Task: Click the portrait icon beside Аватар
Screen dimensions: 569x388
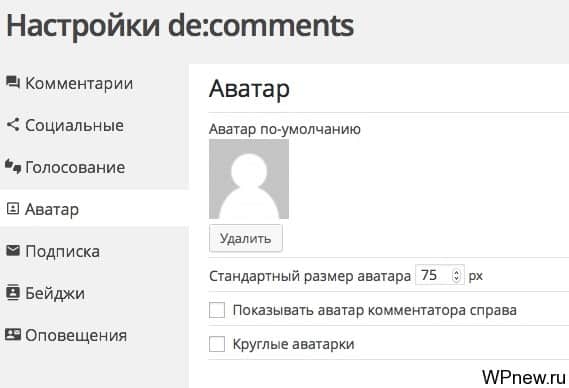Action: (x=13, y=209)
